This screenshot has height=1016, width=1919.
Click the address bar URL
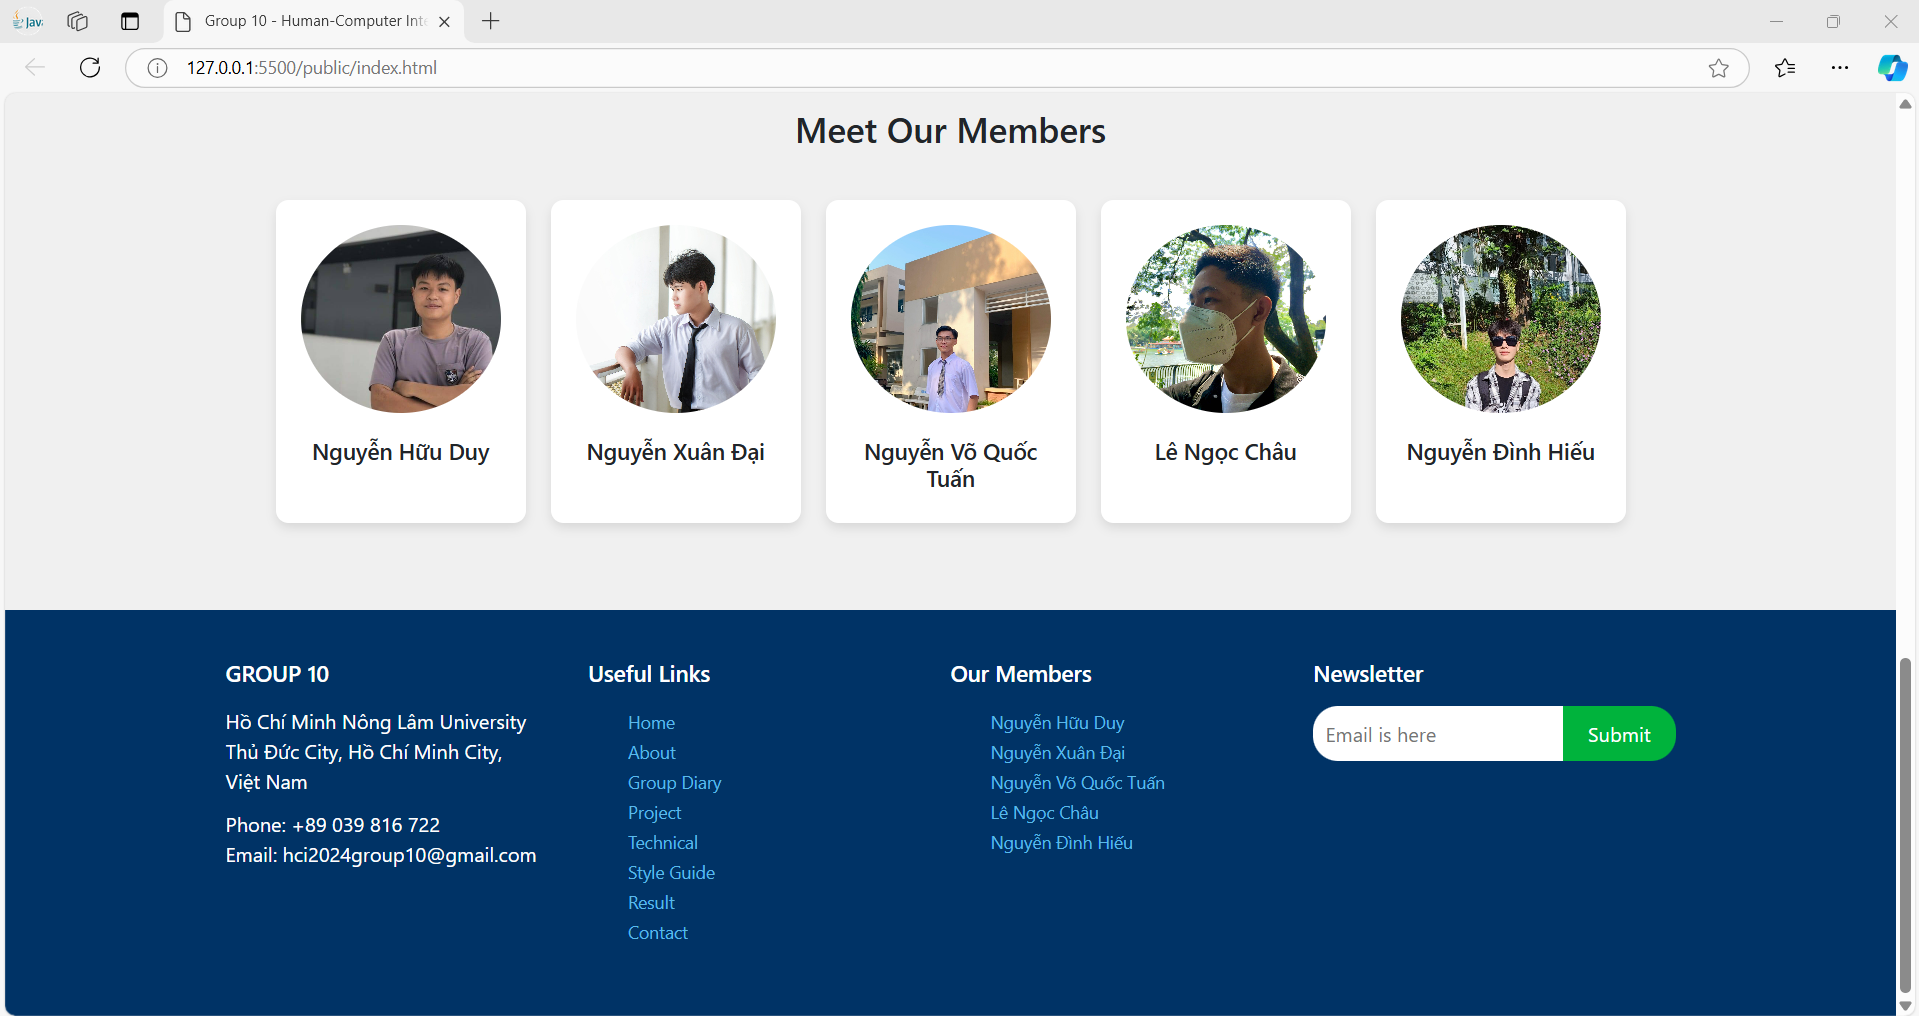[x=312, y=68]
